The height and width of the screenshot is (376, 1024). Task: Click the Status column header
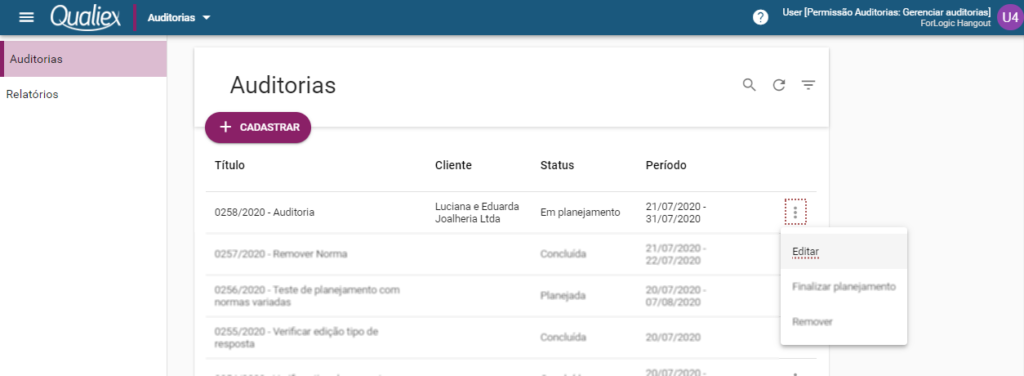557,165
